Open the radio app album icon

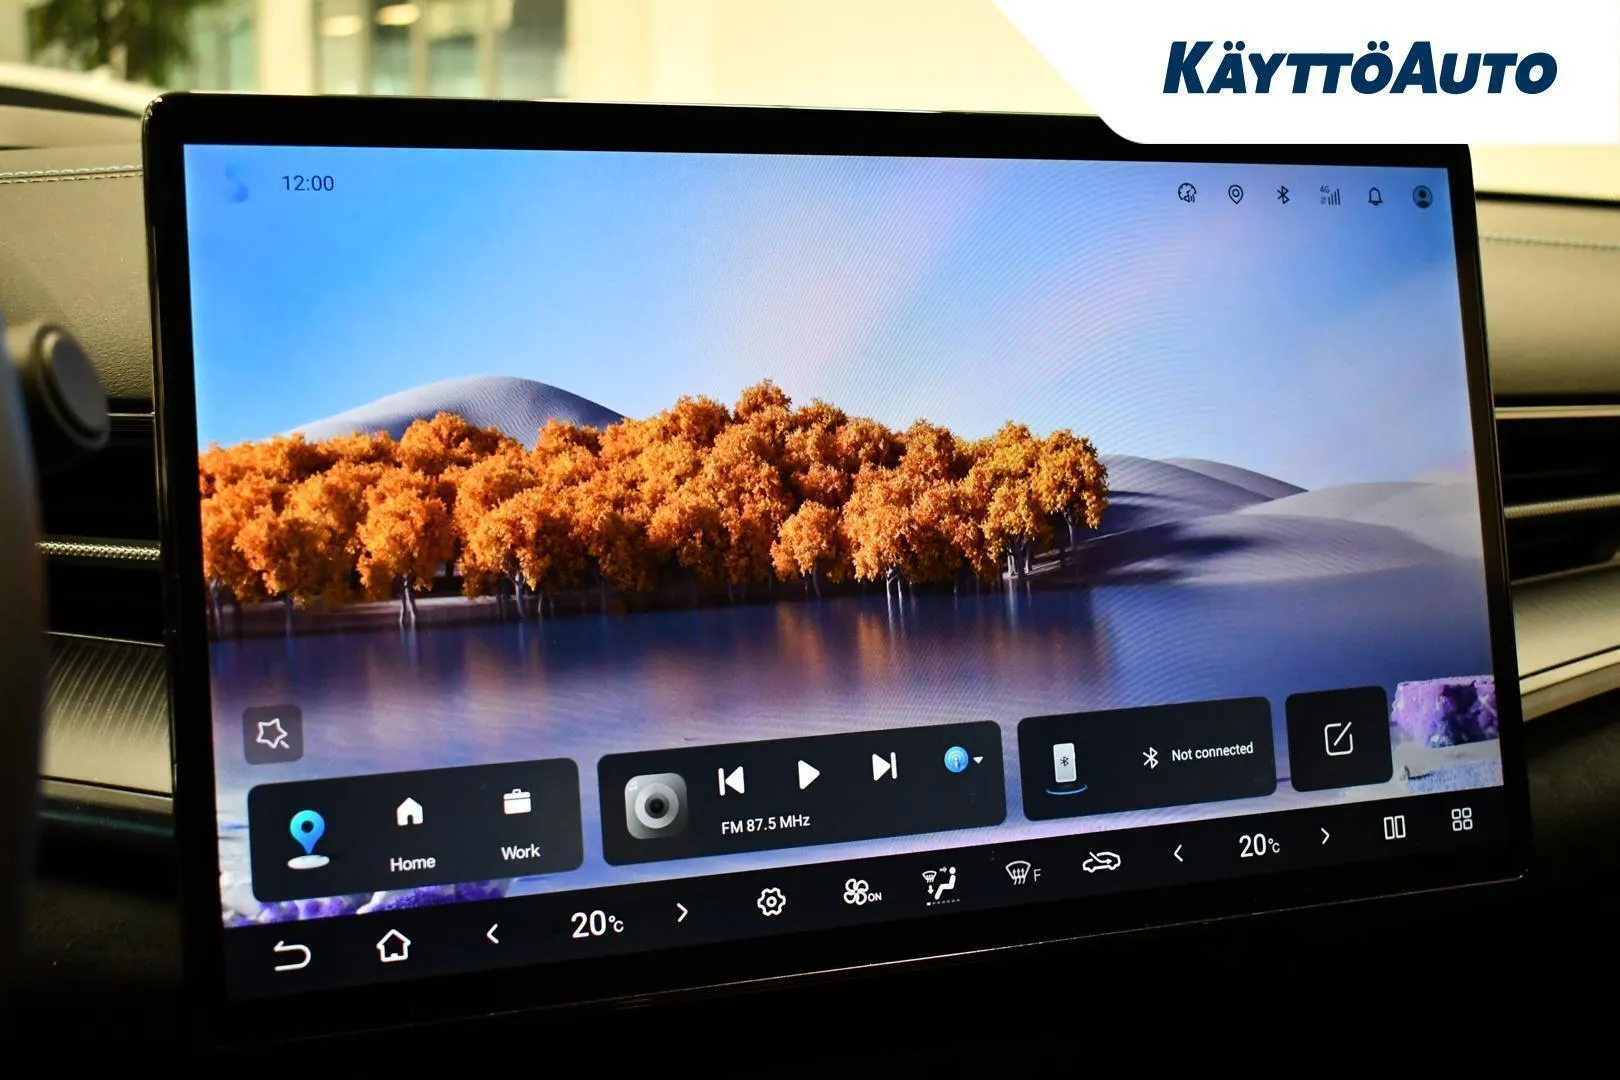click(656, 805)
